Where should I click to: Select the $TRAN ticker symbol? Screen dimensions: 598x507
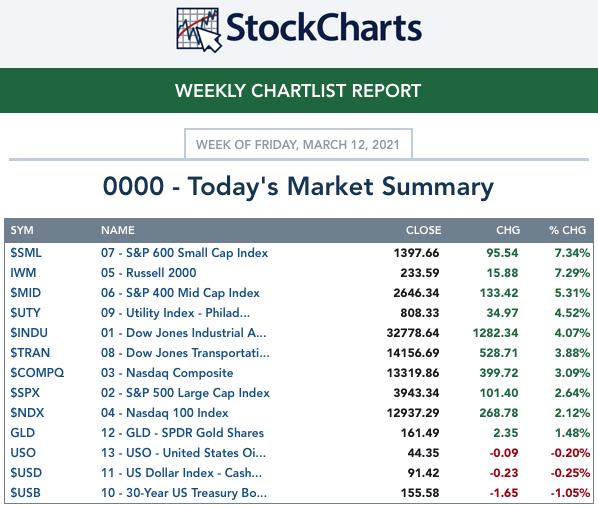pyautogui.click(x=30, y=352)
